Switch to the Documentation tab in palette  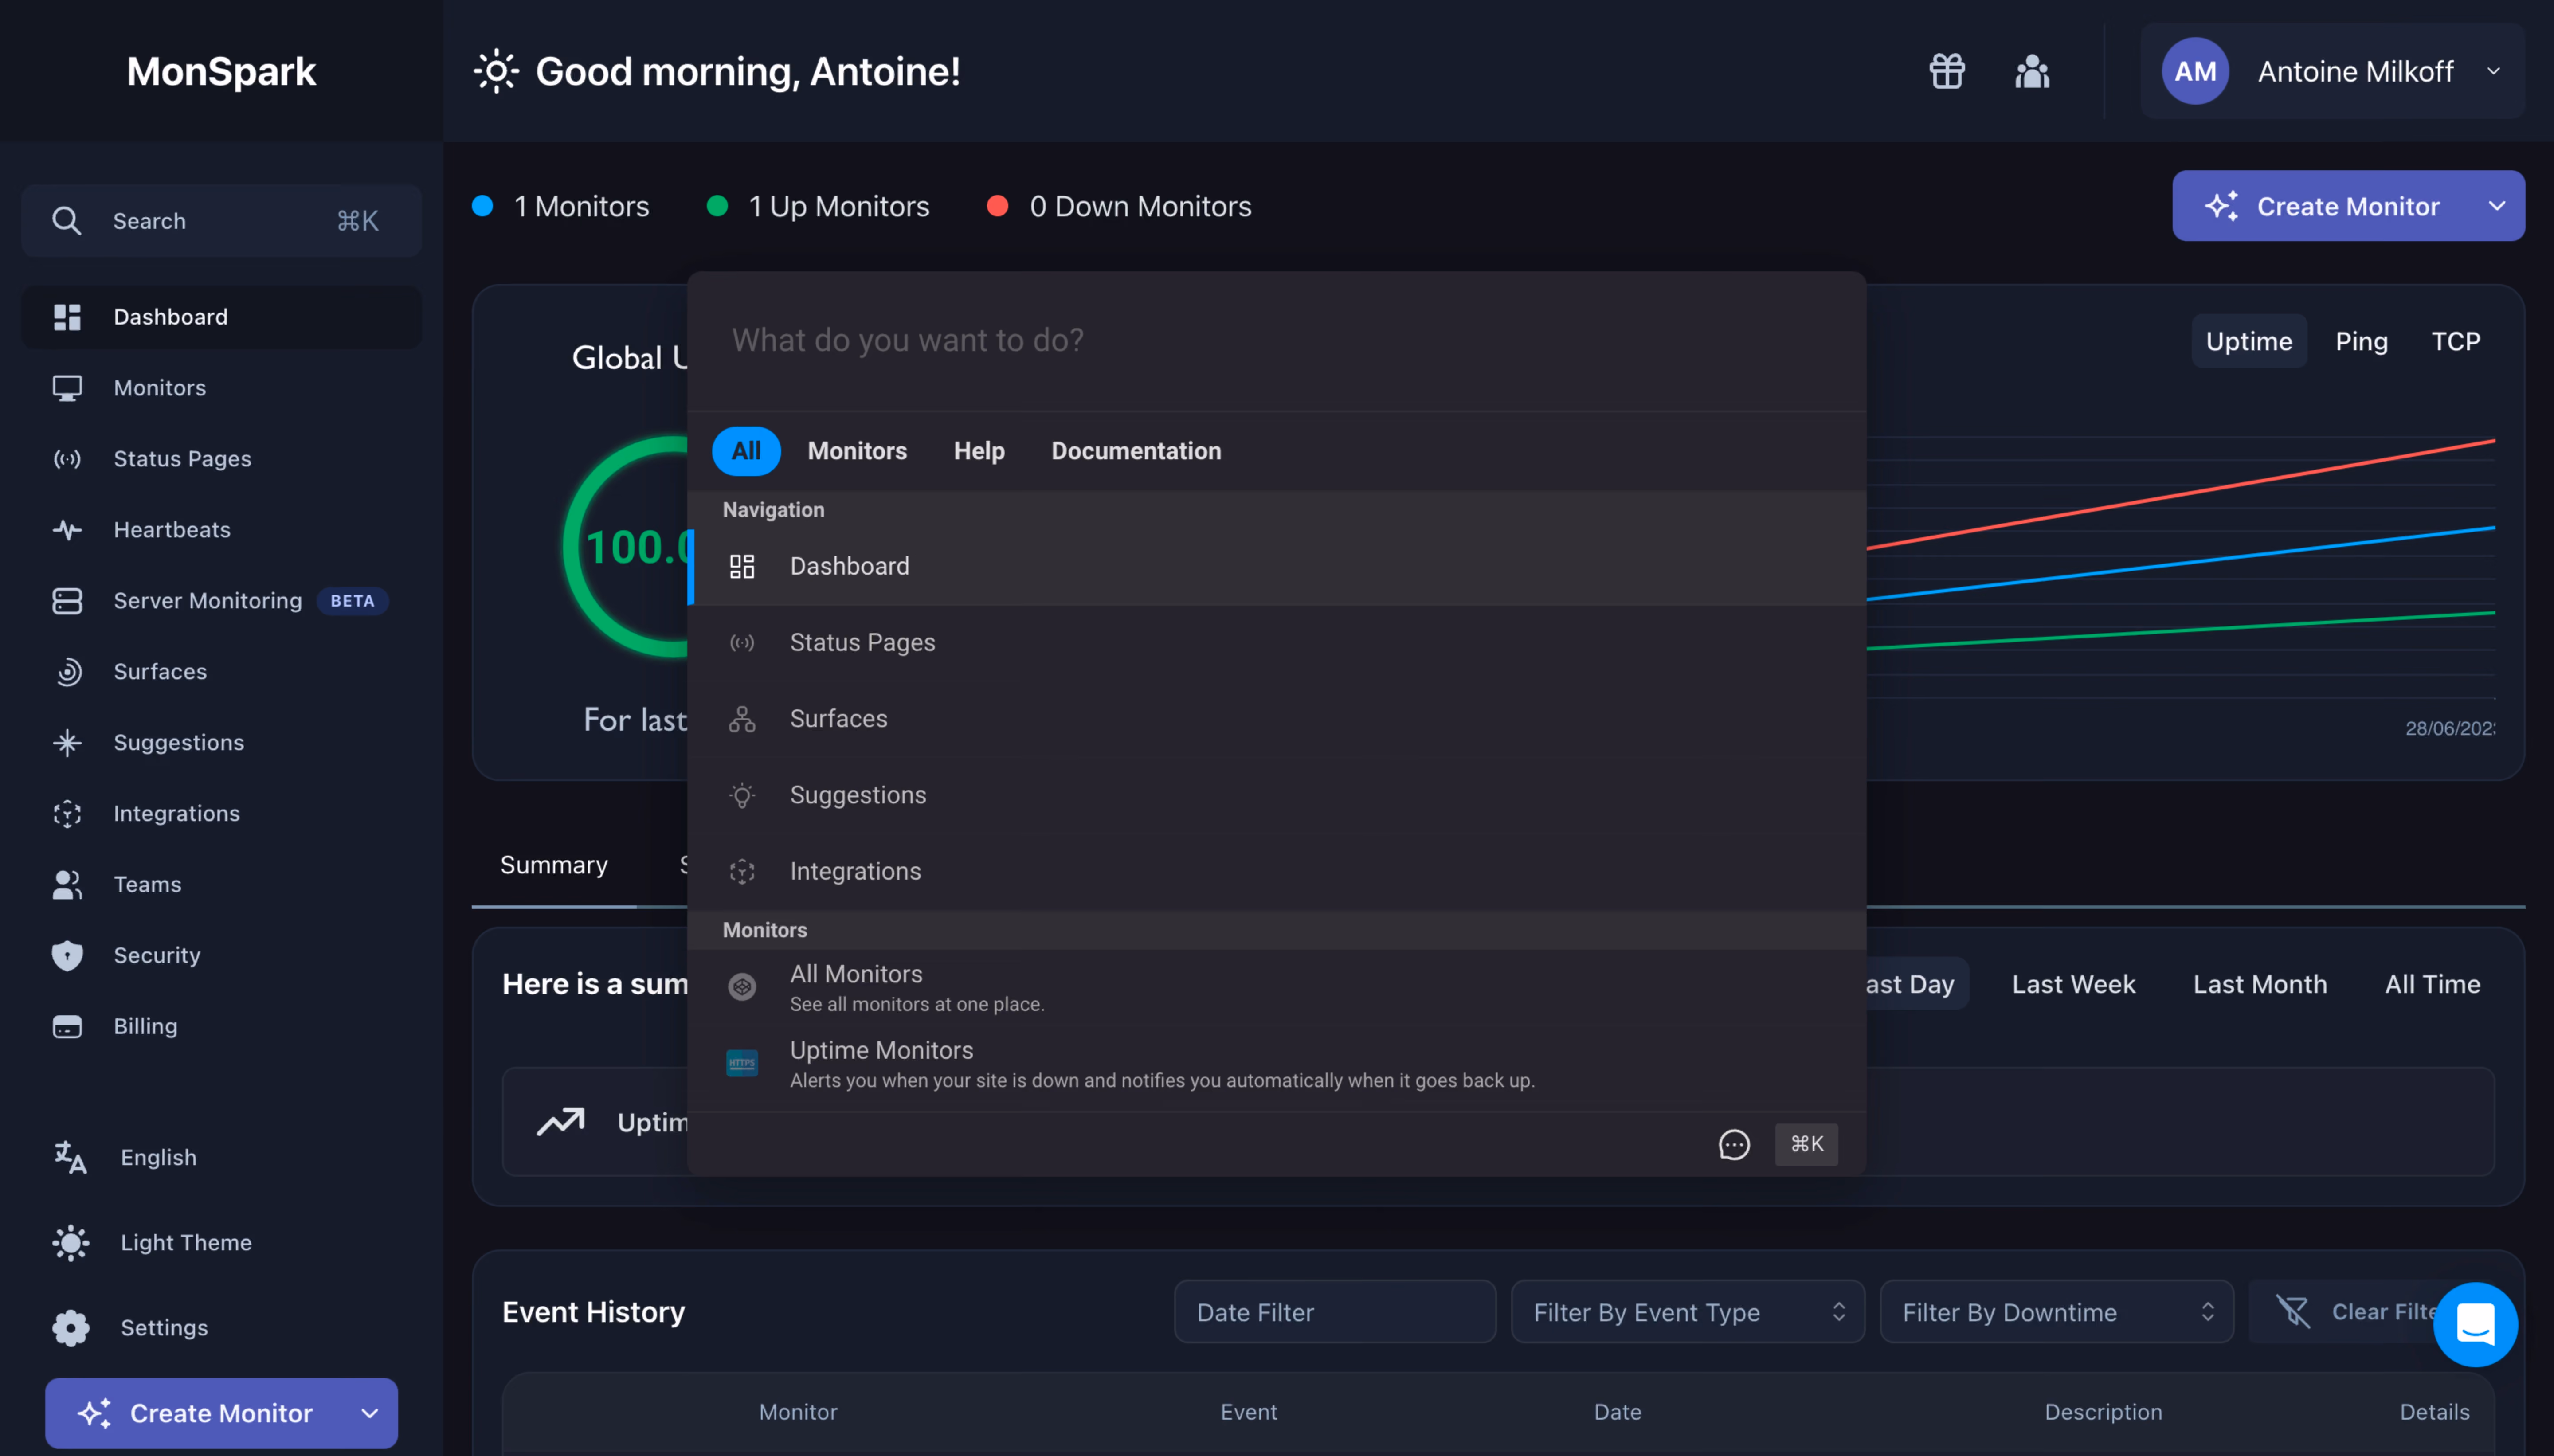tap(1136, 451)
